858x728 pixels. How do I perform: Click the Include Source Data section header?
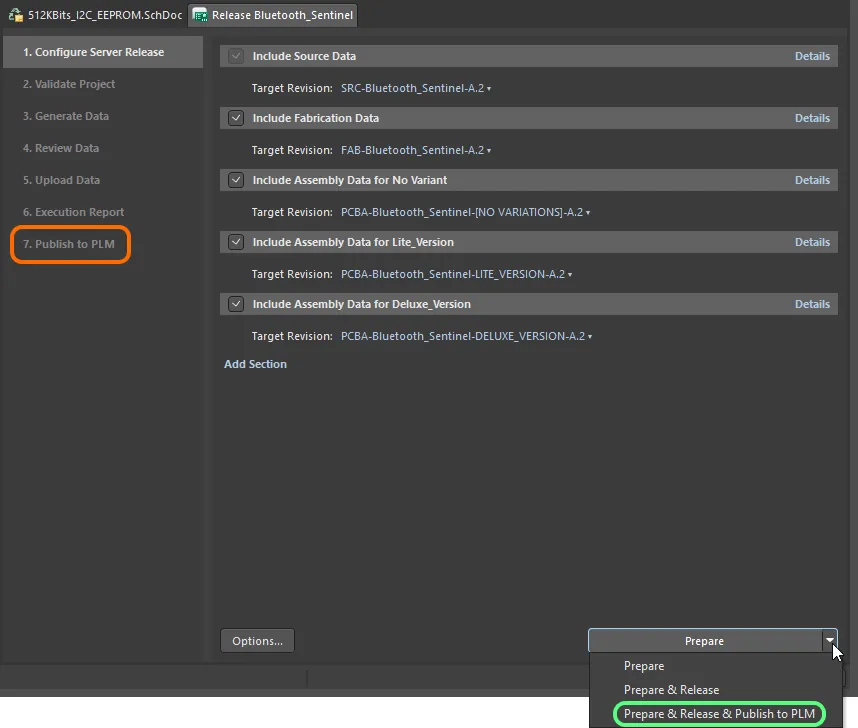pos(529,56)
